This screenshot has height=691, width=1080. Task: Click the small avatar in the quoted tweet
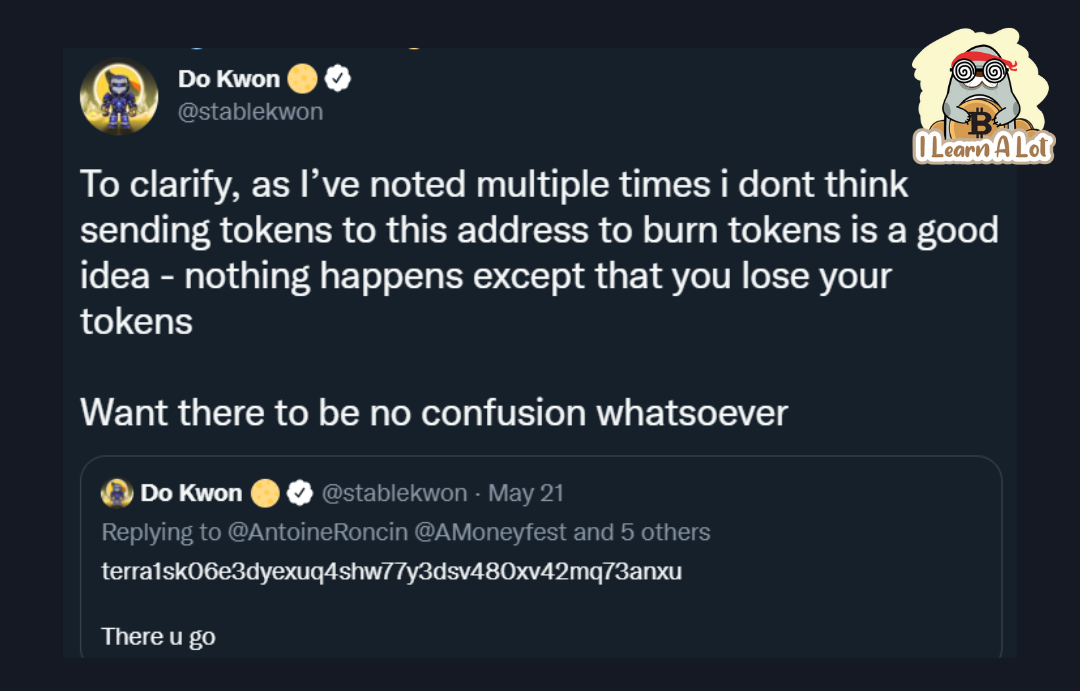point(117,492)
